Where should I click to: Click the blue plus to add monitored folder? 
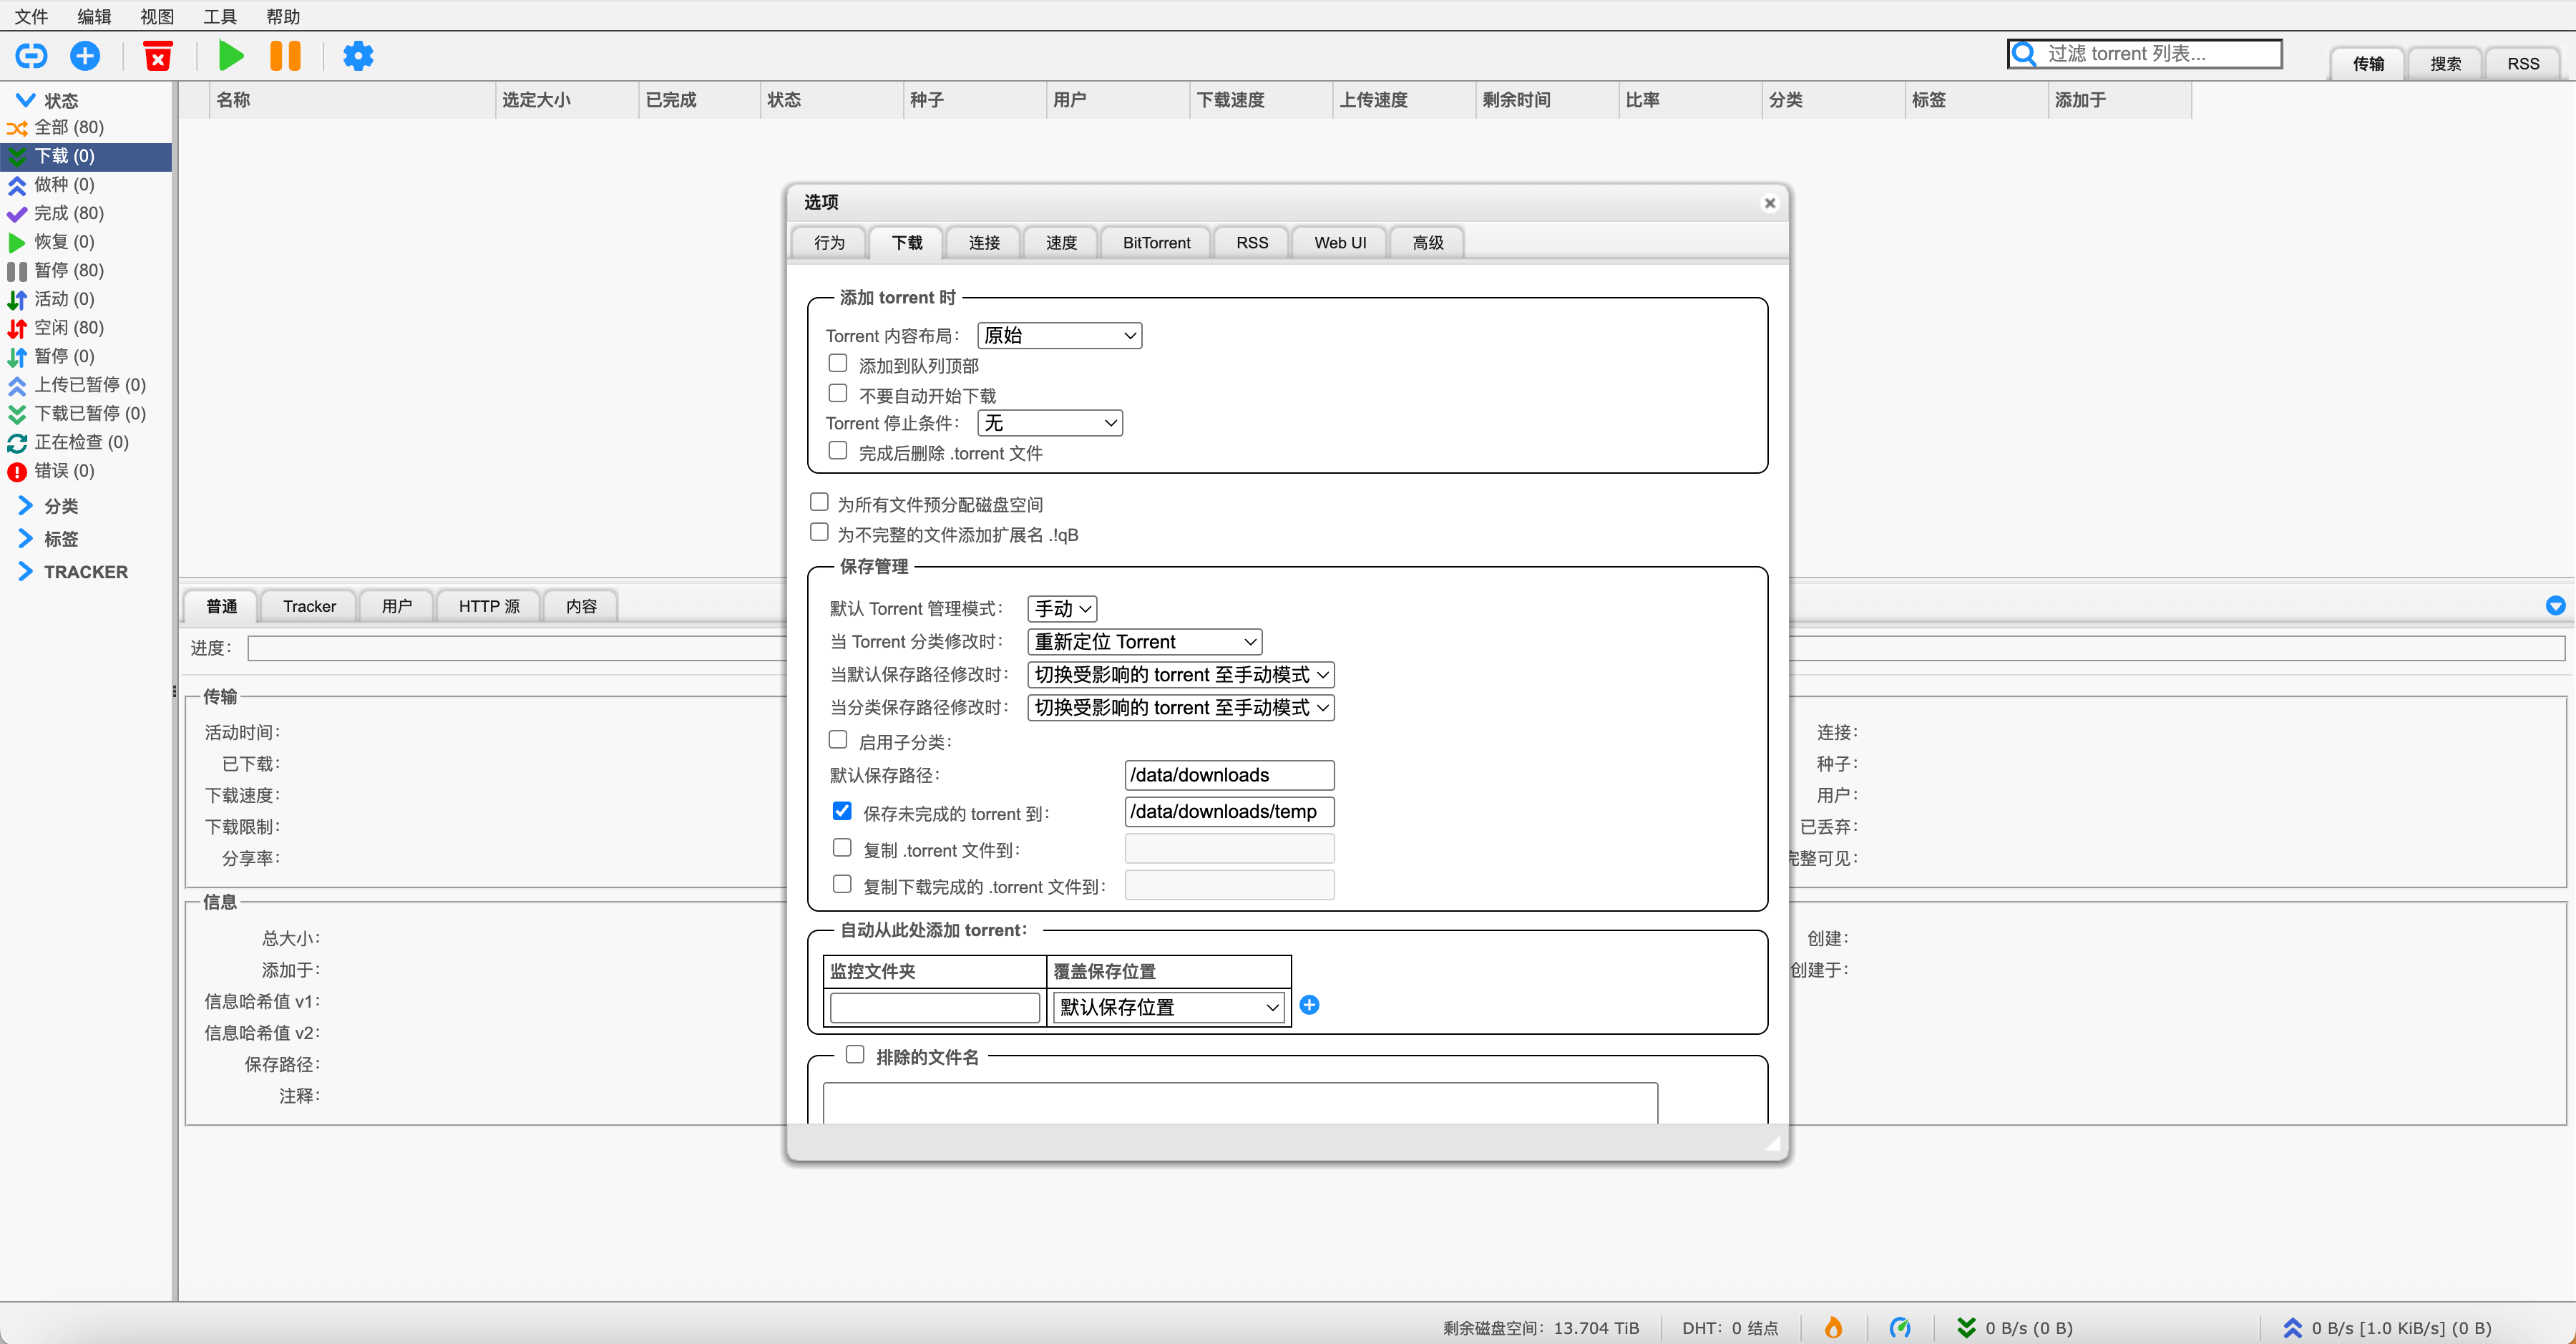(x=1309, y=1005)
